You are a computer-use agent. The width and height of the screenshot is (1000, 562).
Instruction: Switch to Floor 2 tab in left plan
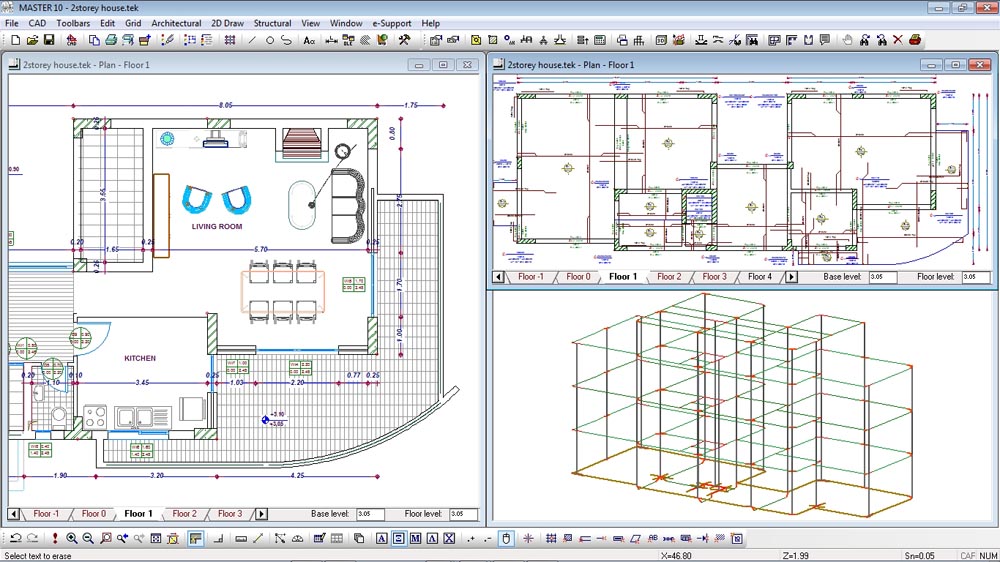184,514
